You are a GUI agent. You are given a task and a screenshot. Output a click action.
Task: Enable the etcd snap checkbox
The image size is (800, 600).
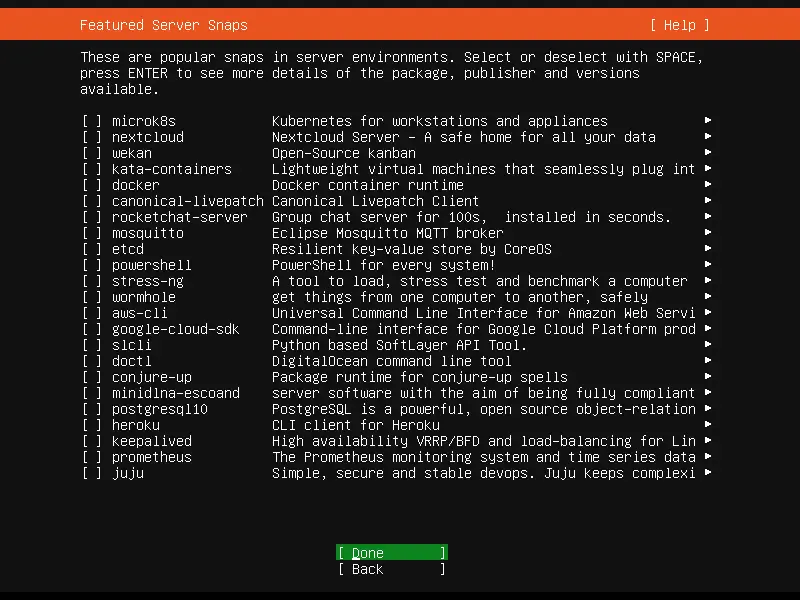coord(92,249)
